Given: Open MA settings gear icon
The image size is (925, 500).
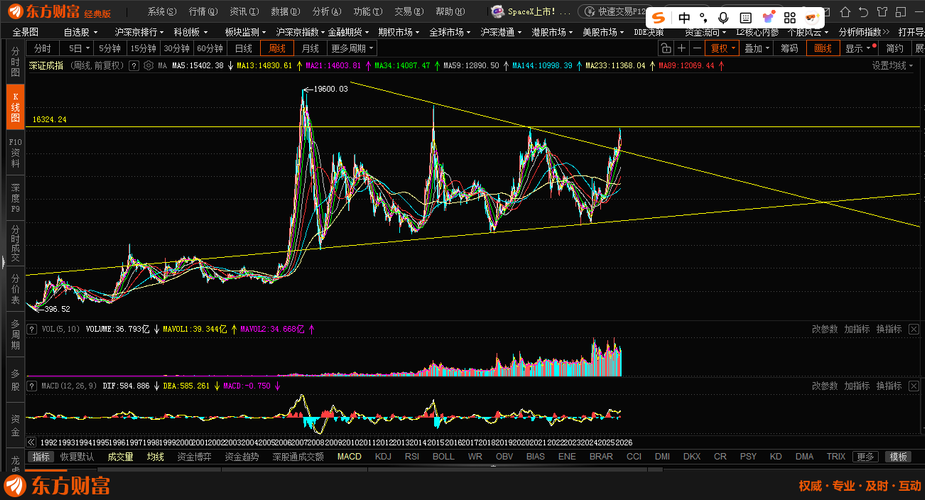Looking at the screenshot, I should tap(149, 65).
